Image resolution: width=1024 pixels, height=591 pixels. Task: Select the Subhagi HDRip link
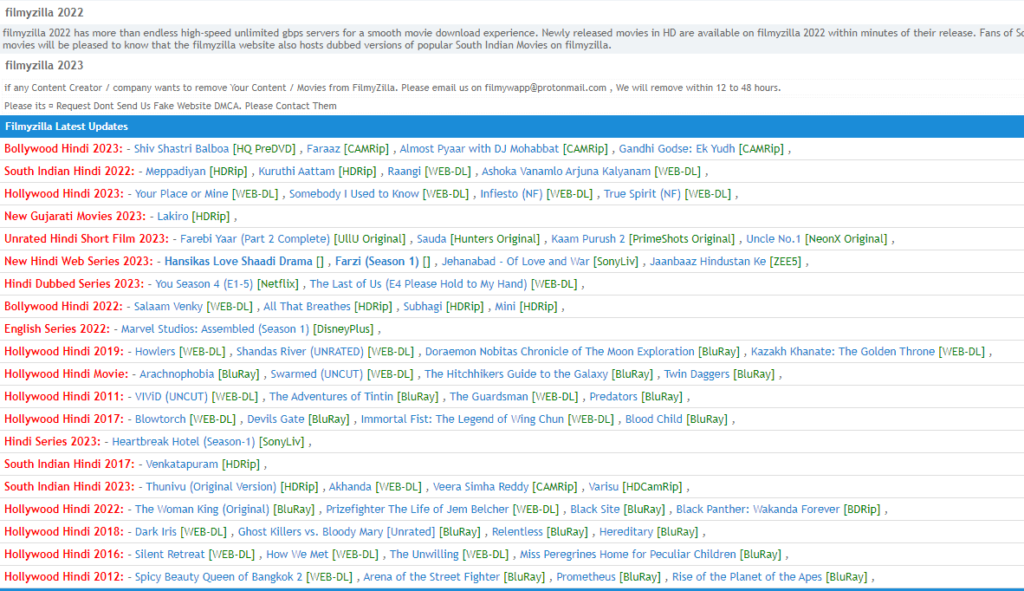point(423,306)
